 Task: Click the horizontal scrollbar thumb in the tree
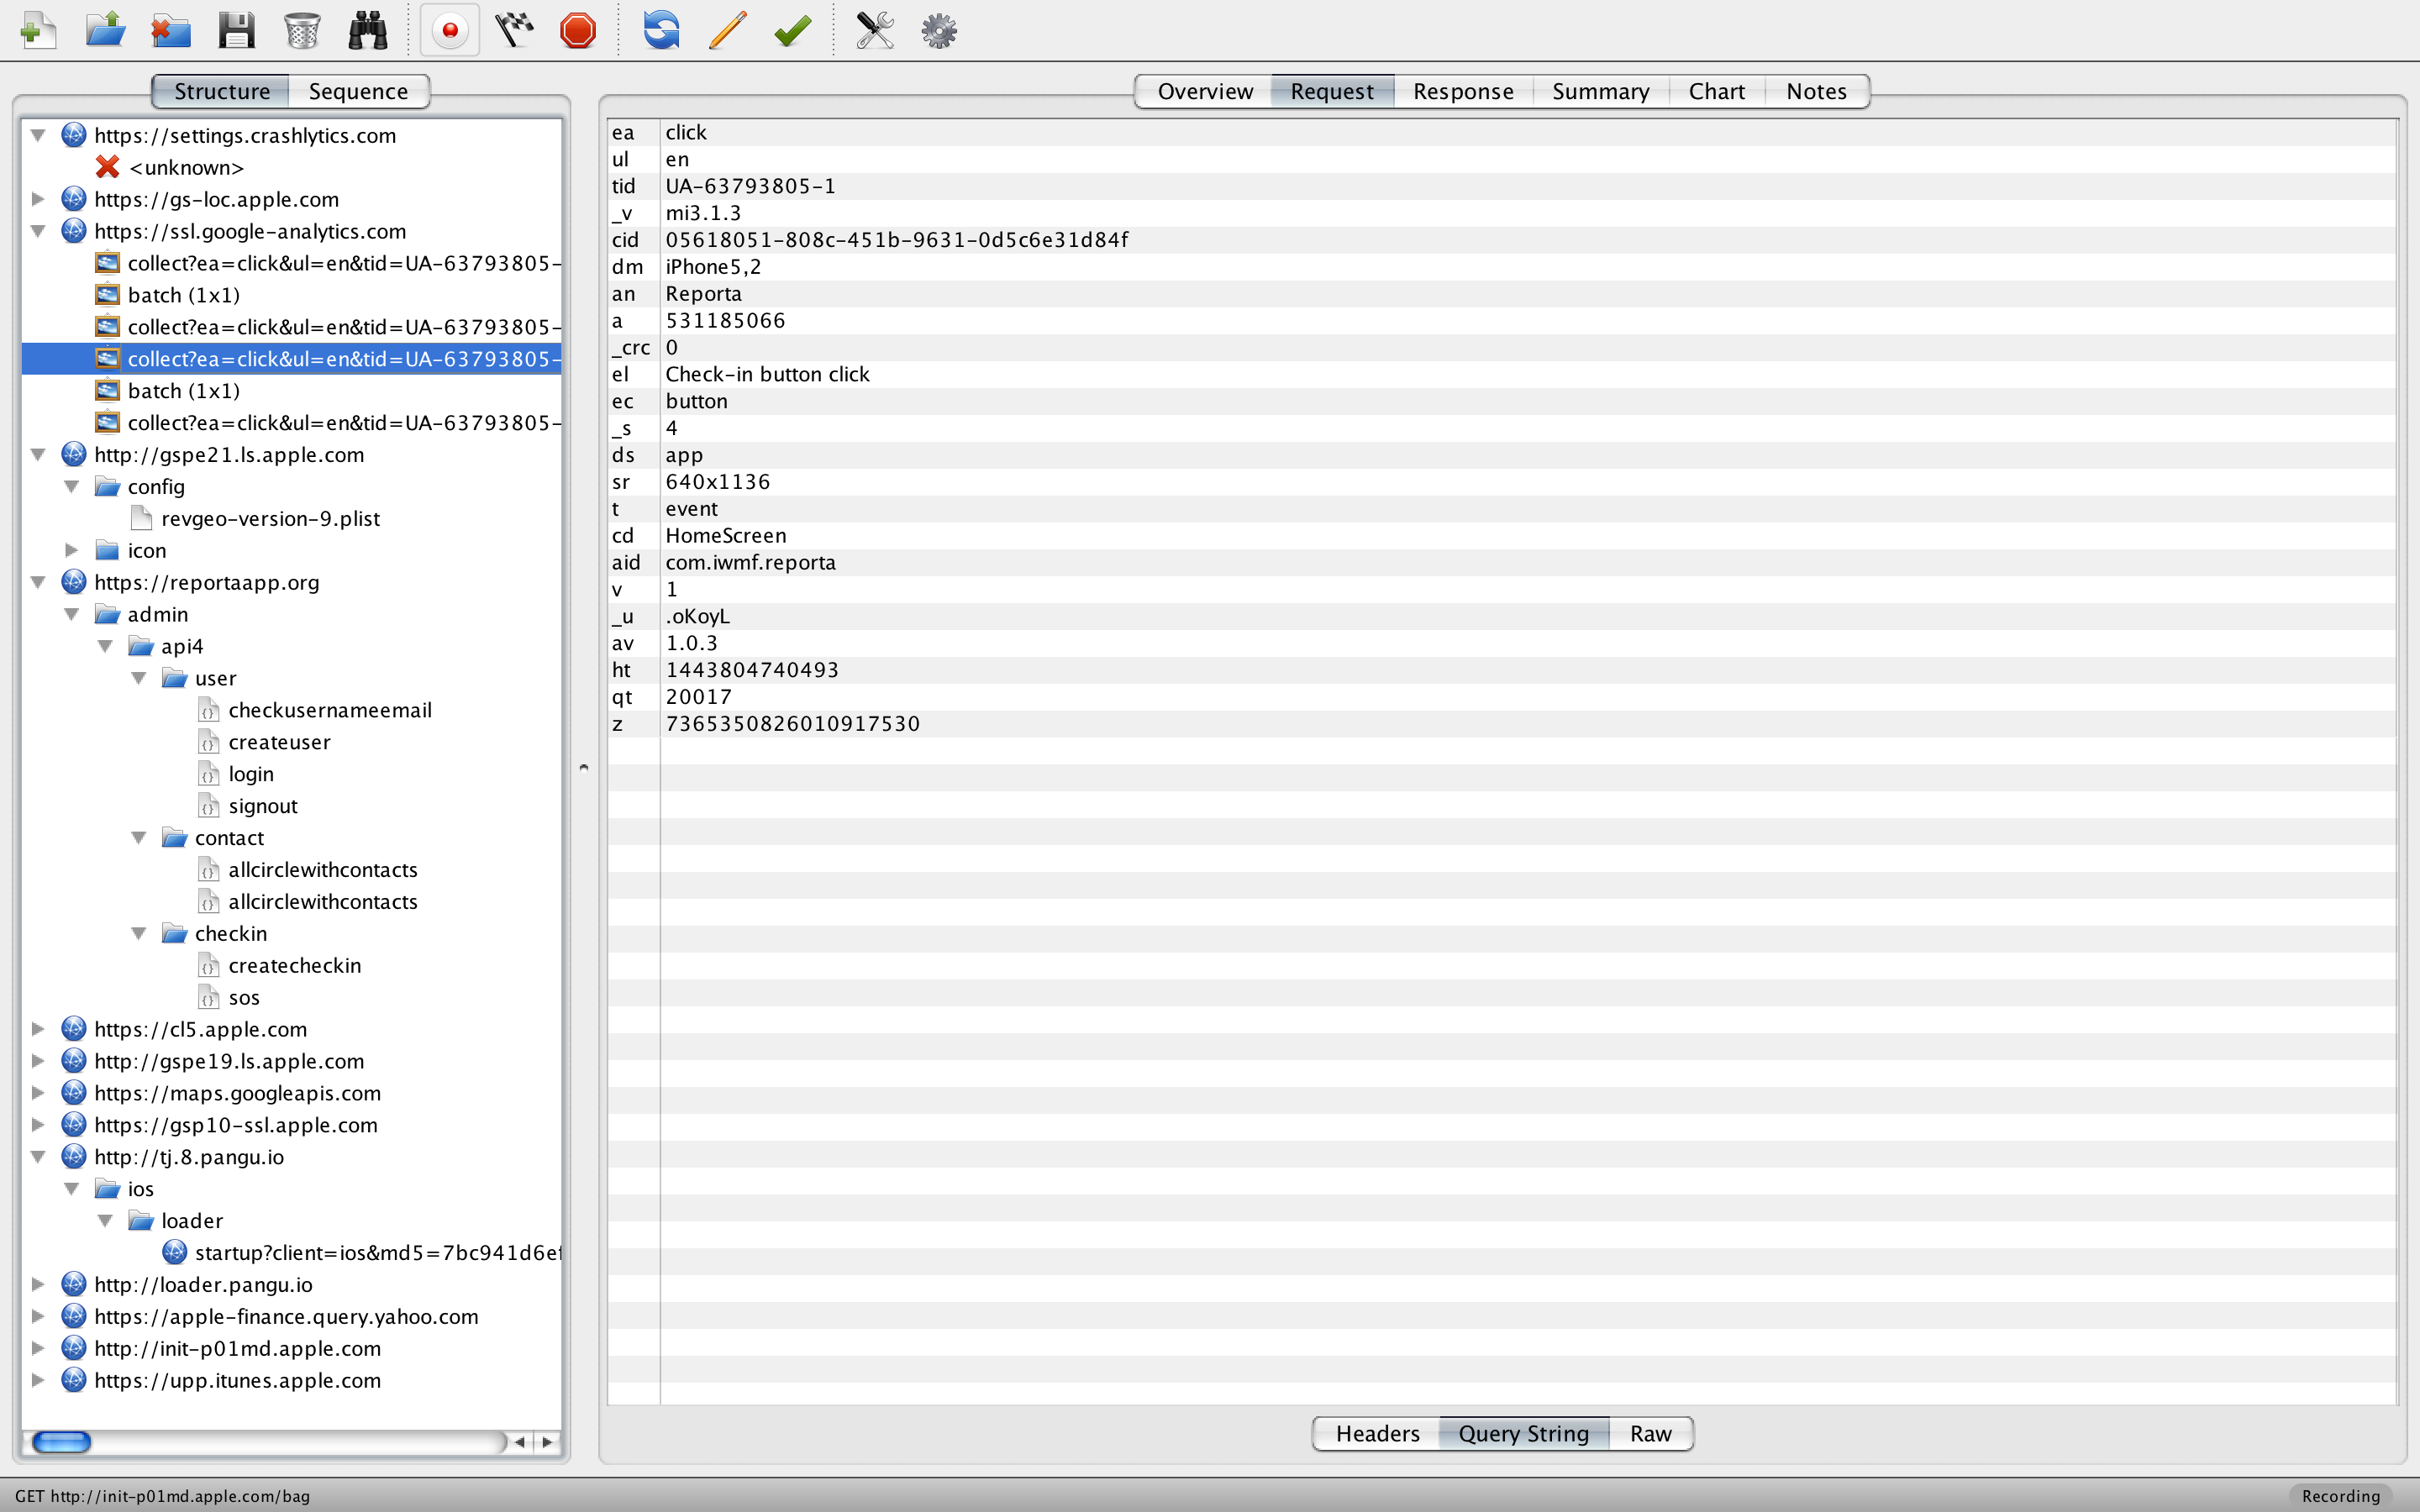62,1441
